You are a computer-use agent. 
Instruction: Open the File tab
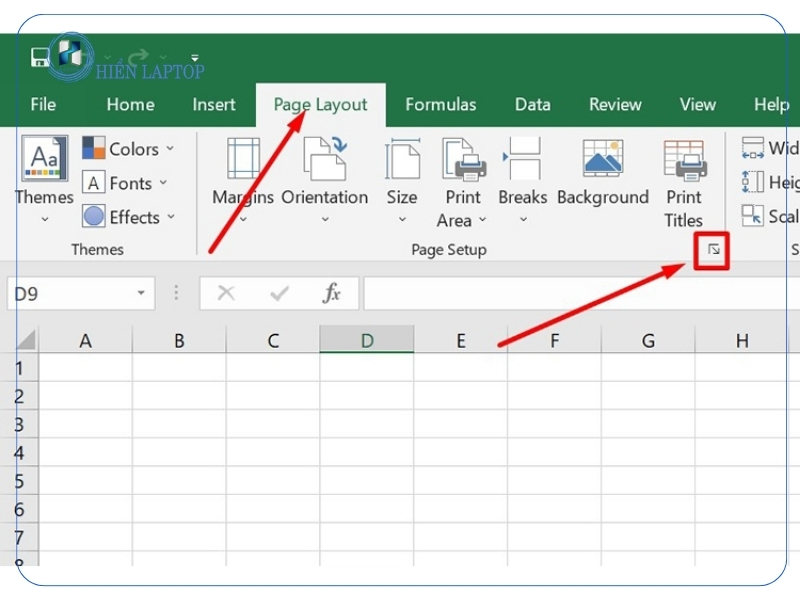click(x=43, y=105)
